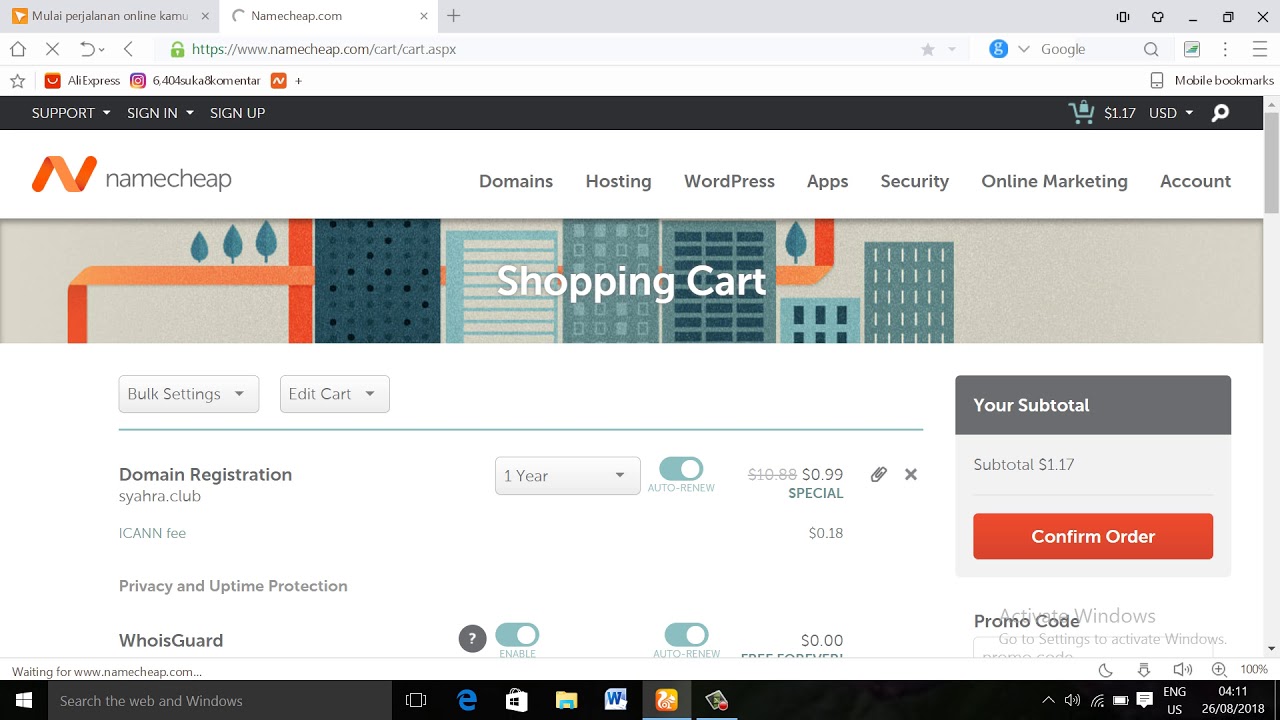
Task: Click the Namecheap logo
Action: 131,176
